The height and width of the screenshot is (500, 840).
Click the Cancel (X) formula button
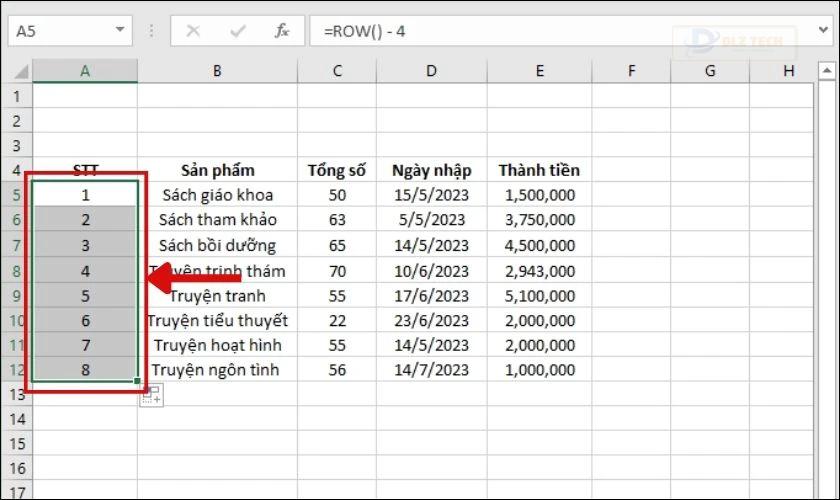(193, 31)
